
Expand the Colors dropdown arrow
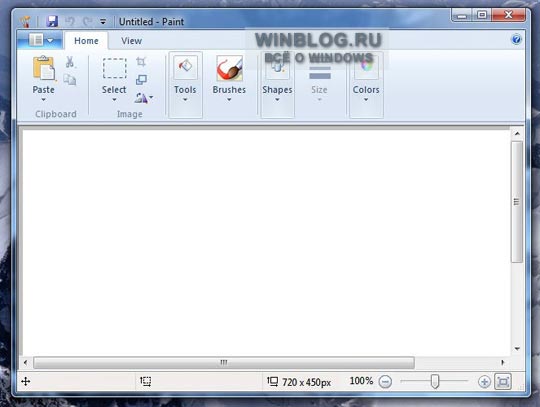pos(366,100)
